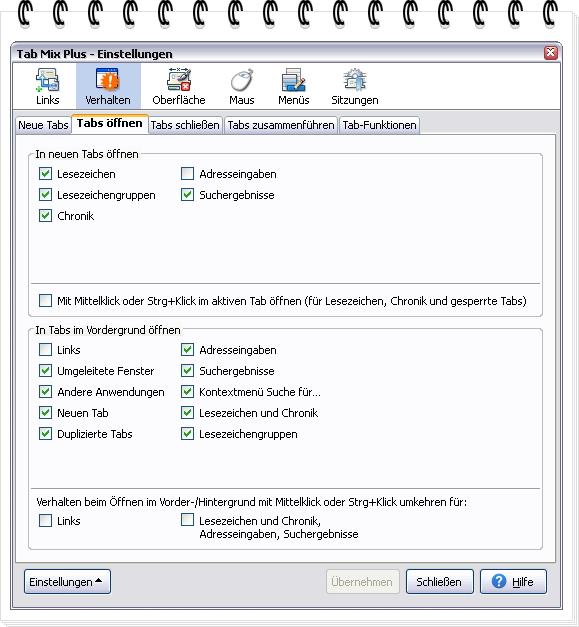Uncheck Suchergebnisse in foreground tabs section
The height and width of the screenshot is (627, 579).
click(x=187, y=371)
